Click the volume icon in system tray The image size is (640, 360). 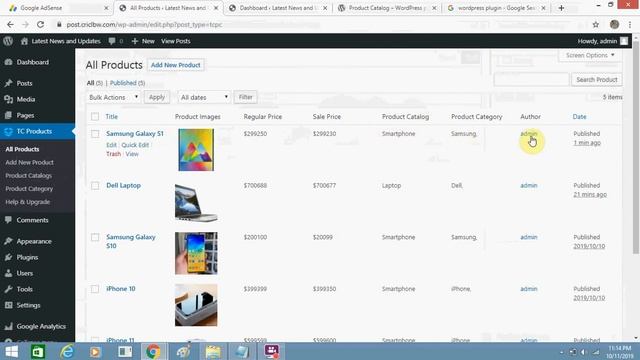pyautogui.click(x=584, y=352)
